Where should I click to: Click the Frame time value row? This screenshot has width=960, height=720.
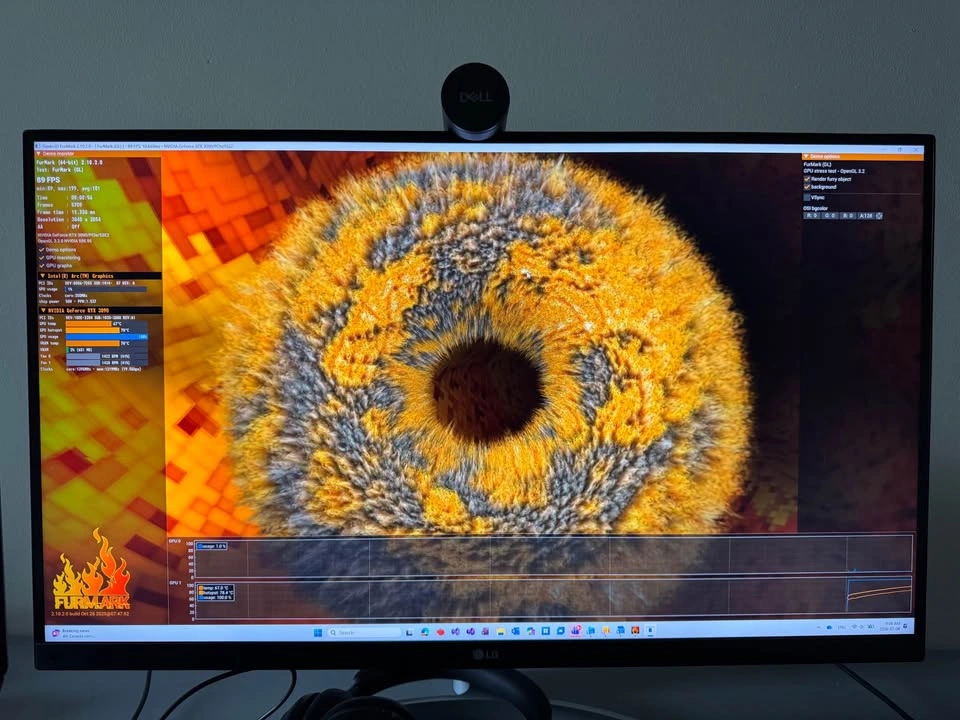pyautogui.click(x=66, y=212)
